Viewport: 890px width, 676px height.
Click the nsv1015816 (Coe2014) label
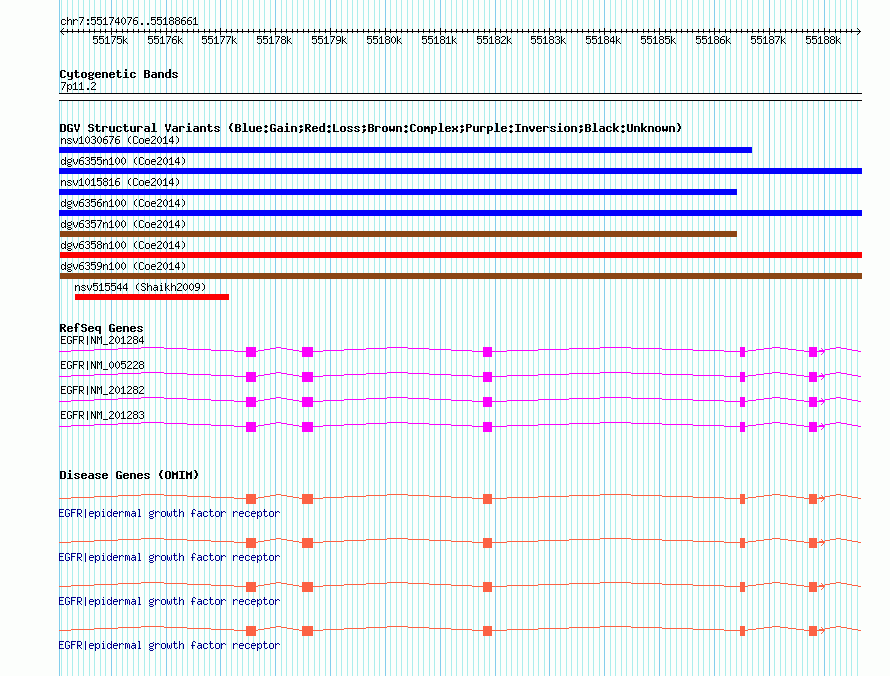(x=120, y=182)
